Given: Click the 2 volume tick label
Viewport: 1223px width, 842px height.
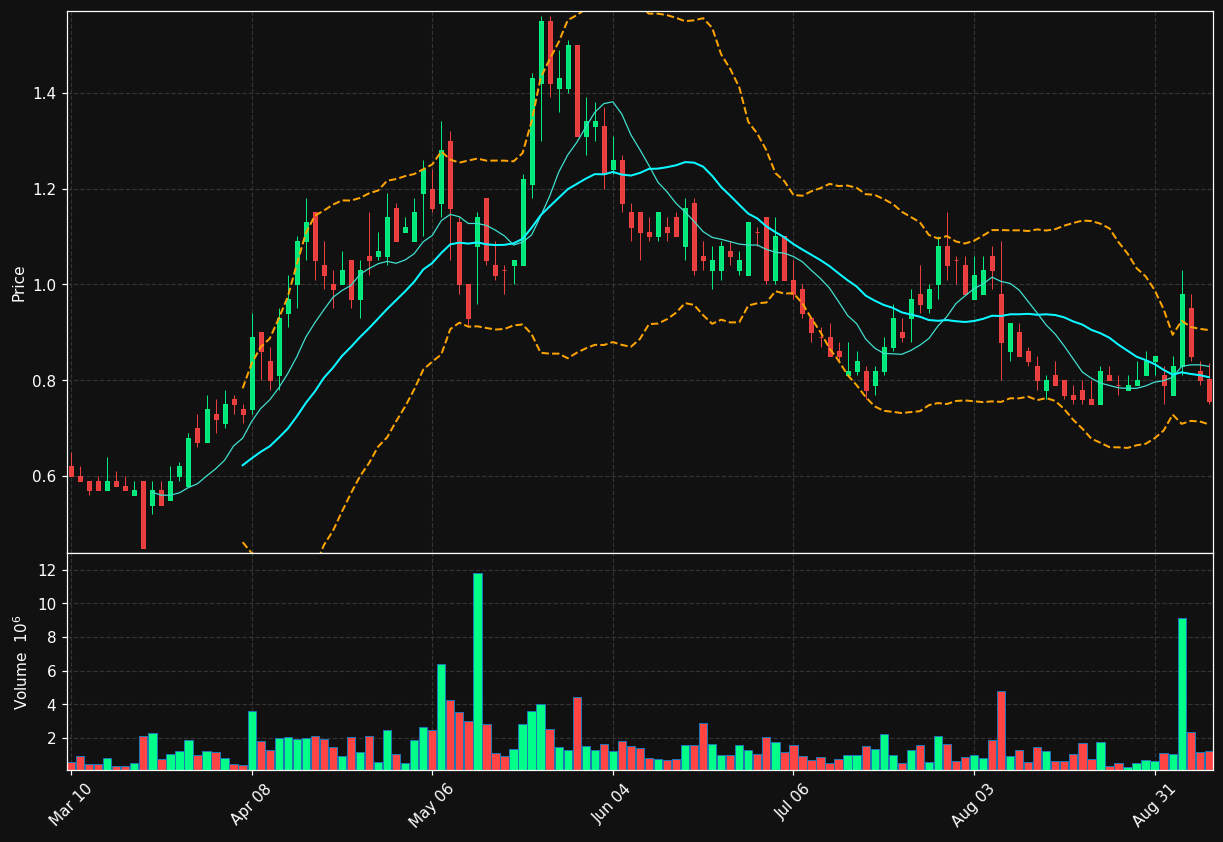Looking at the screenshot, I should (x=53, y=739).
